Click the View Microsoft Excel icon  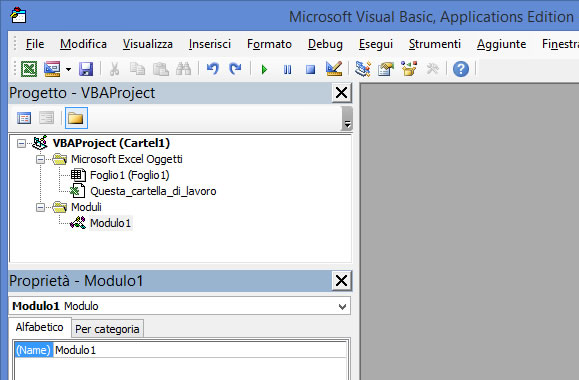(29, 69)
